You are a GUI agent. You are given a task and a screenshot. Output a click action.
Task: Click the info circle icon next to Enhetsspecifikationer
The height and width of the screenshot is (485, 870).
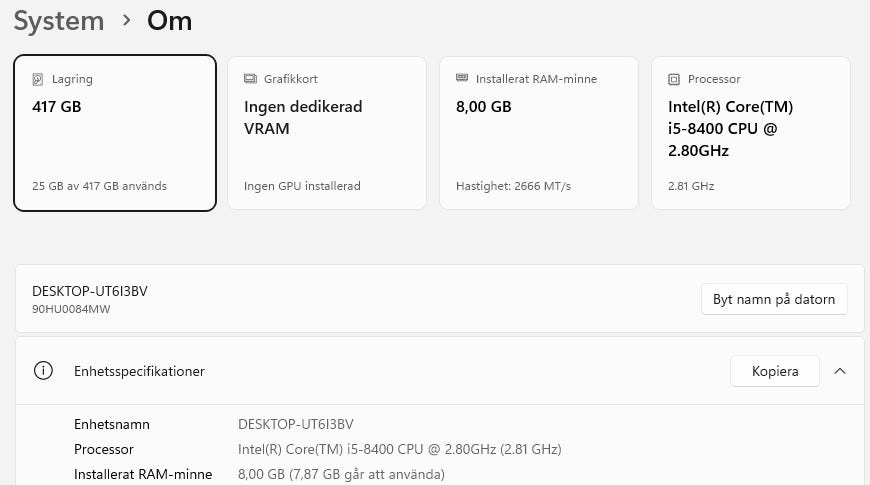coord(43,371)
